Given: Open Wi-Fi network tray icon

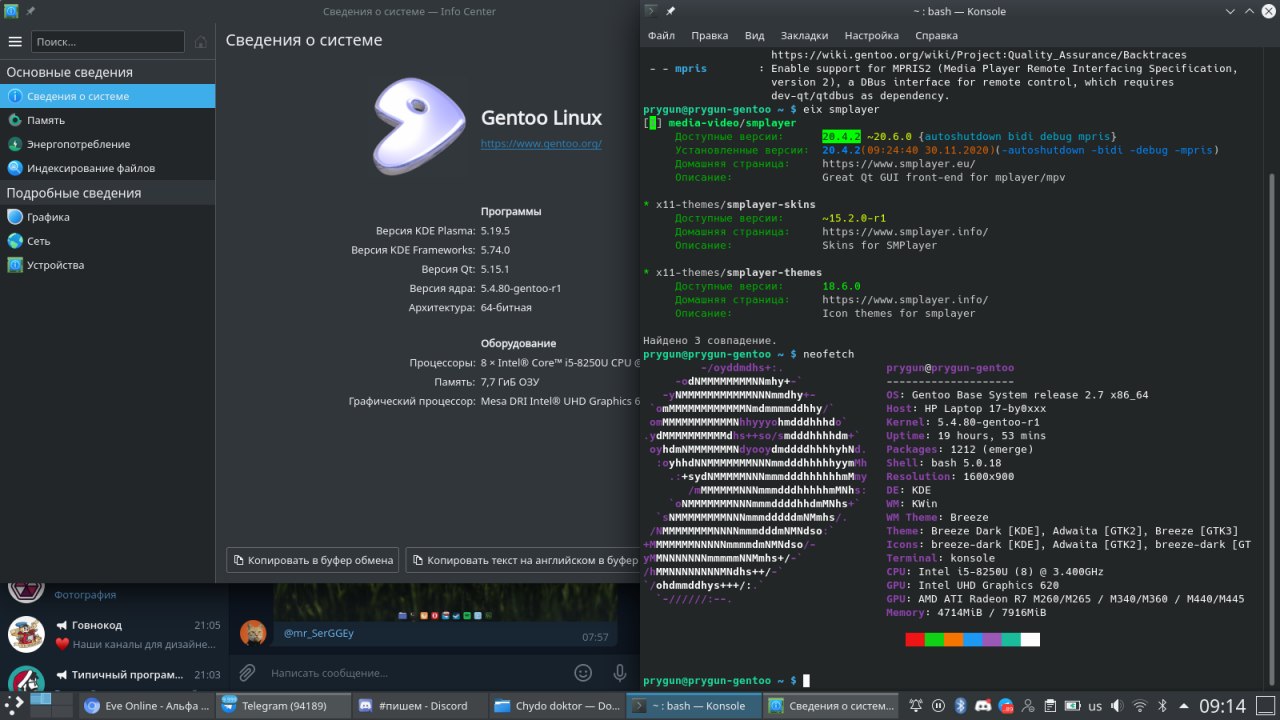Looking at the screenshot, I should click(1140, 705).
